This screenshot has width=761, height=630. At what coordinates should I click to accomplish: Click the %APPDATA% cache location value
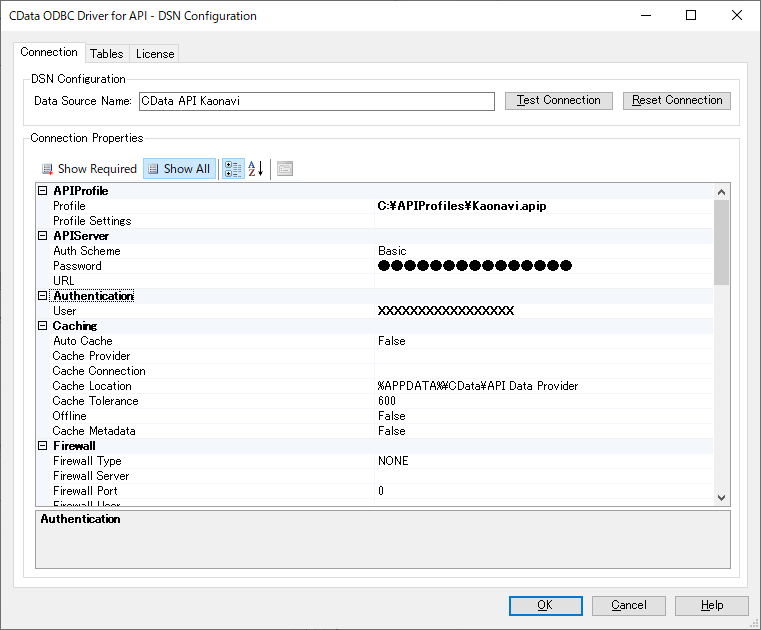point(478,386)
